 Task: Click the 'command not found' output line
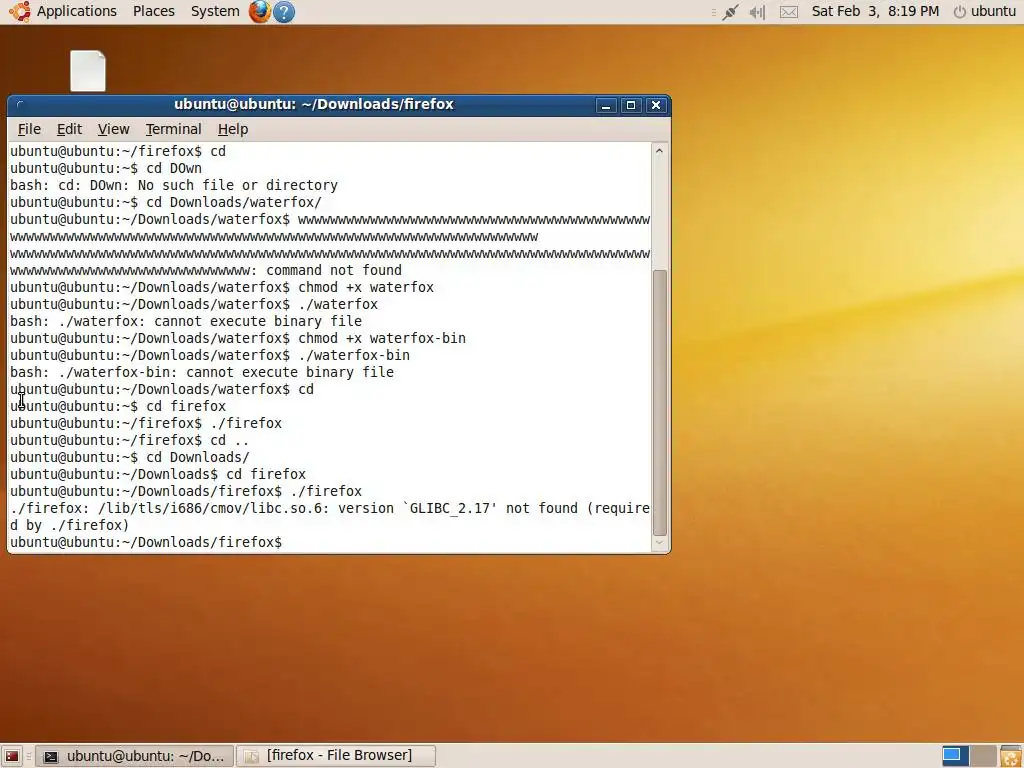pyautogui.click(x=206, y=270)
